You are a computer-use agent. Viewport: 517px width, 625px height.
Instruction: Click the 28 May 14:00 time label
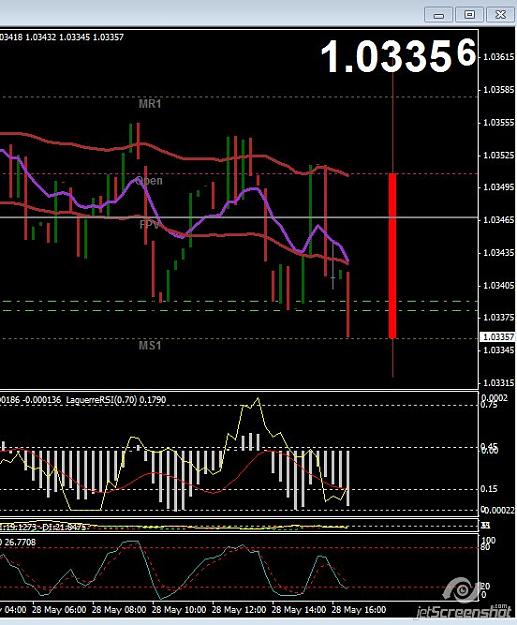tap(299, 610)
